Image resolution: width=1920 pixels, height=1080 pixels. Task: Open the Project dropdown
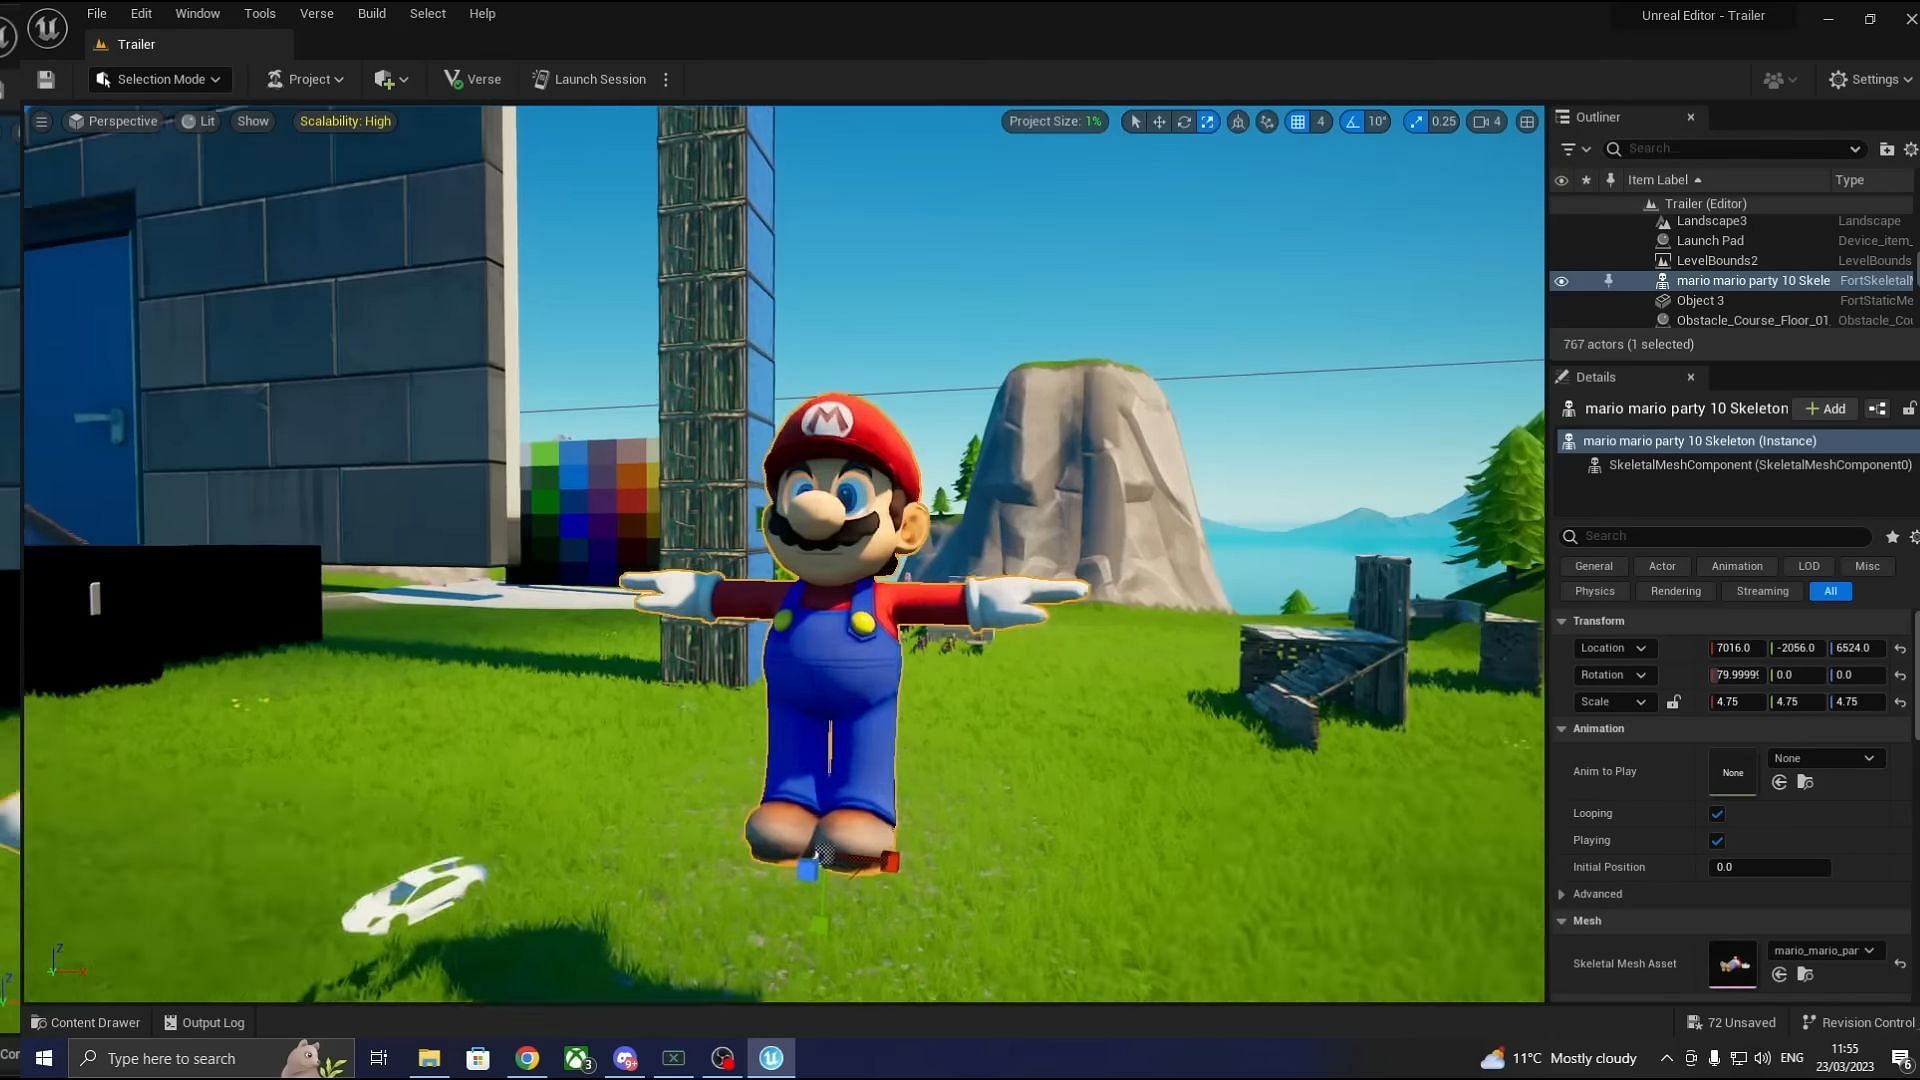pyautogui.click(x=305, y=80)
